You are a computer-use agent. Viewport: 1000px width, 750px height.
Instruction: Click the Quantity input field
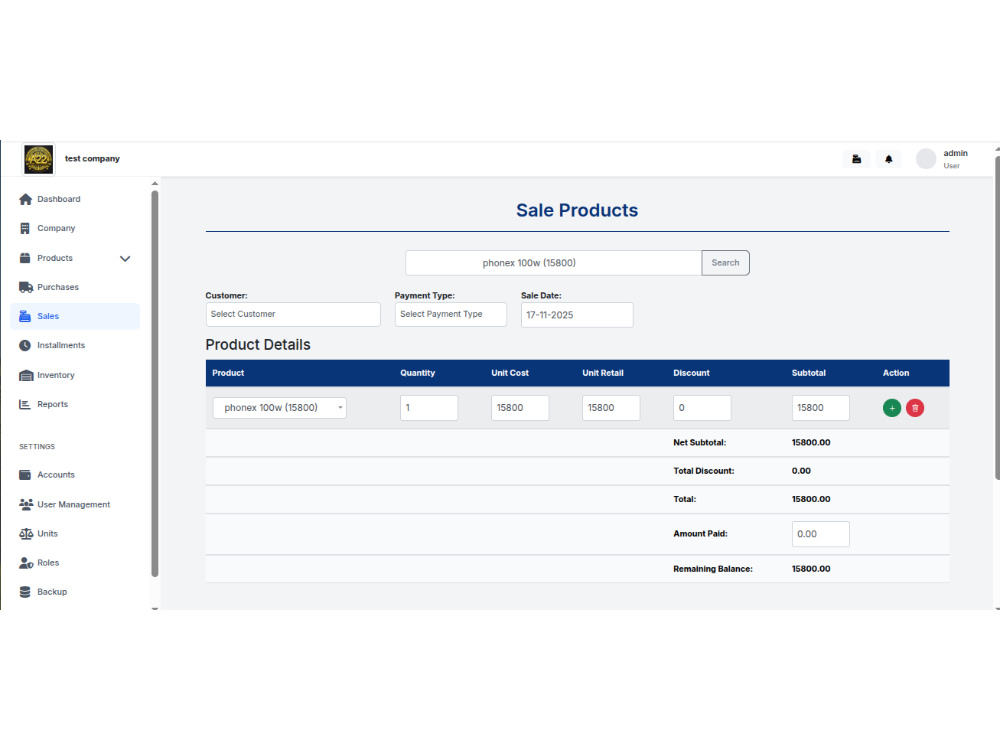tap(429, 408)
